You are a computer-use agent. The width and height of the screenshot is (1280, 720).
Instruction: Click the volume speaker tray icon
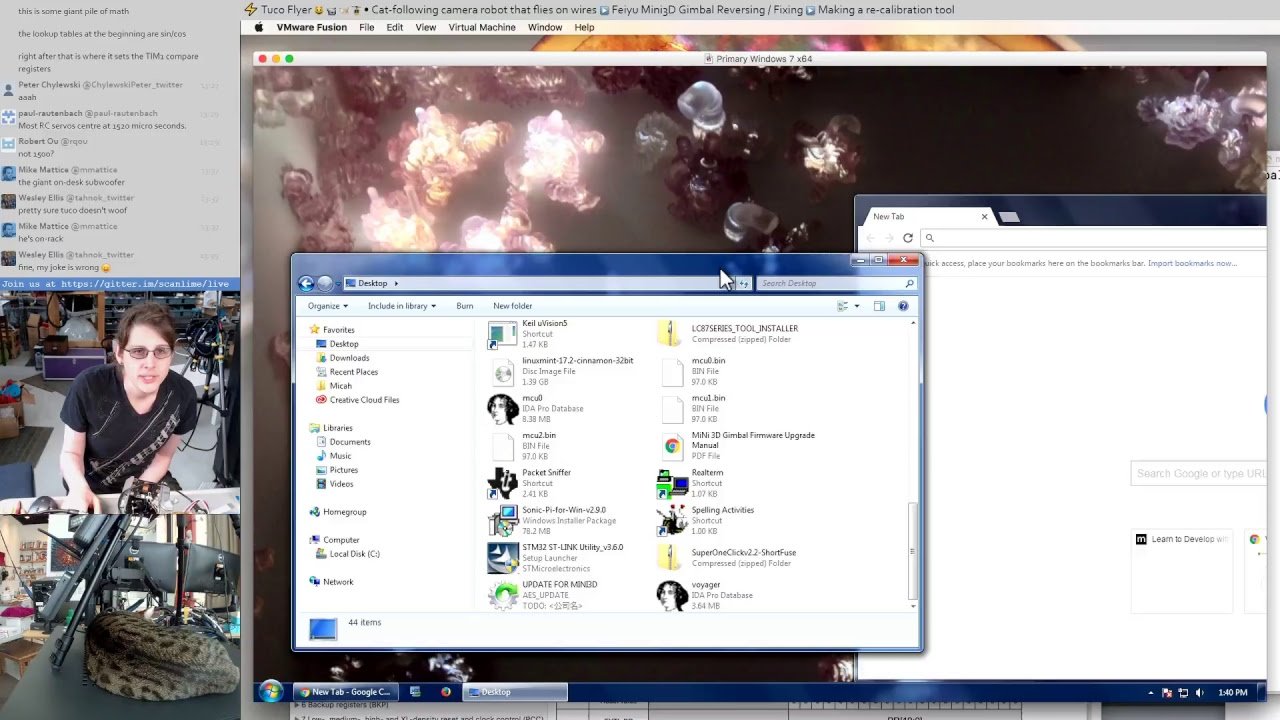pyautogui.click(x=1199, y=693)
